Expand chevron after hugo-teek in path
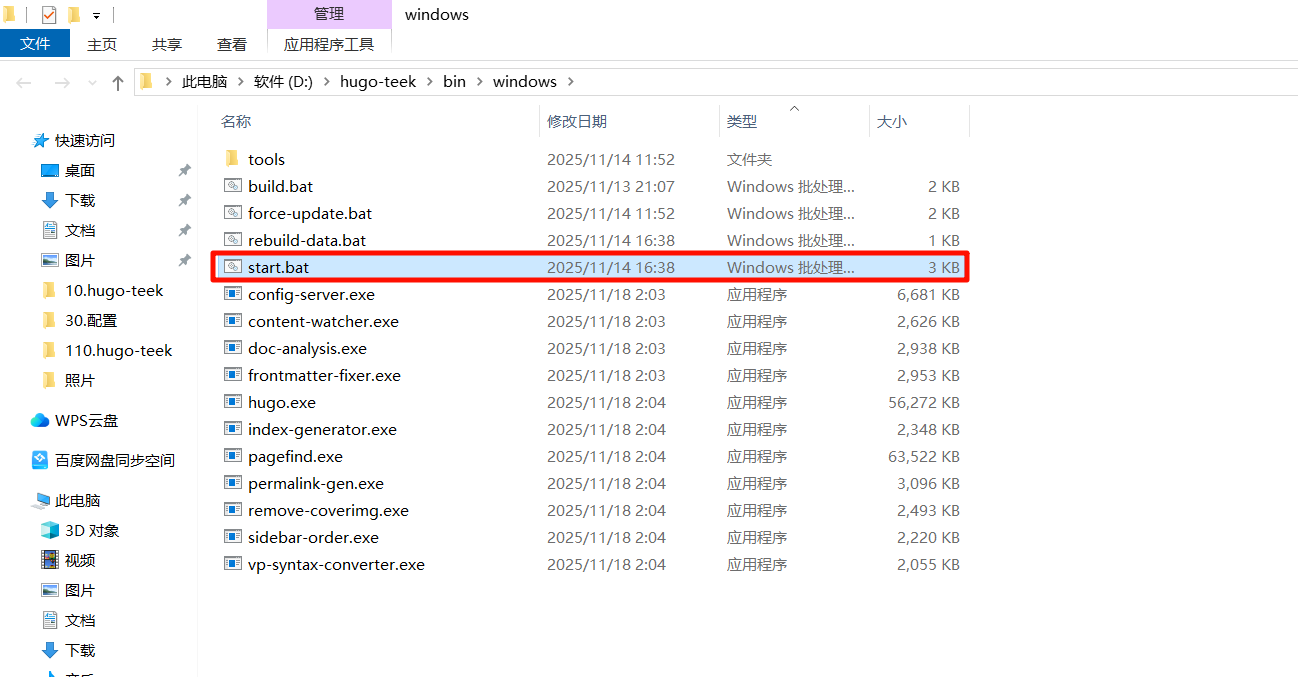 [x=430, y=82]
